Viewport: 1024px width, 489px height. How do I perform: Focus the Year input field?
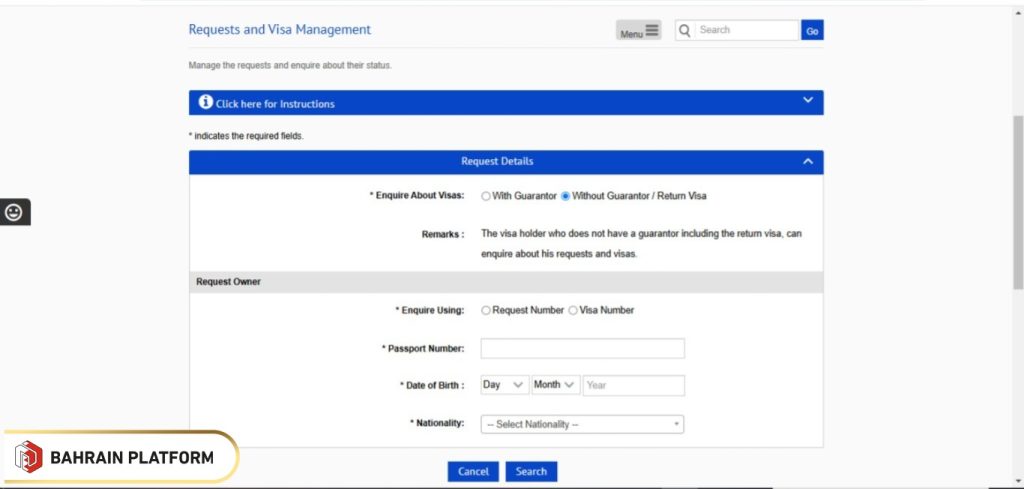click(633, 385)
